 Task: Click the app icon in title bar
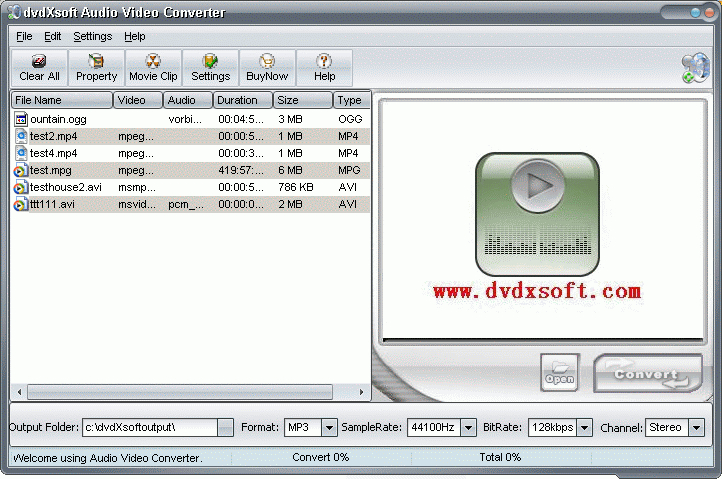tap(14, 12)
